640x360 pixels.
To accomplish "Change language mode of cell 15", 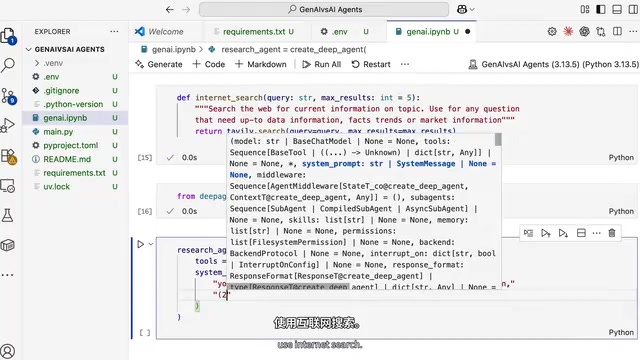I will [621, 158].
